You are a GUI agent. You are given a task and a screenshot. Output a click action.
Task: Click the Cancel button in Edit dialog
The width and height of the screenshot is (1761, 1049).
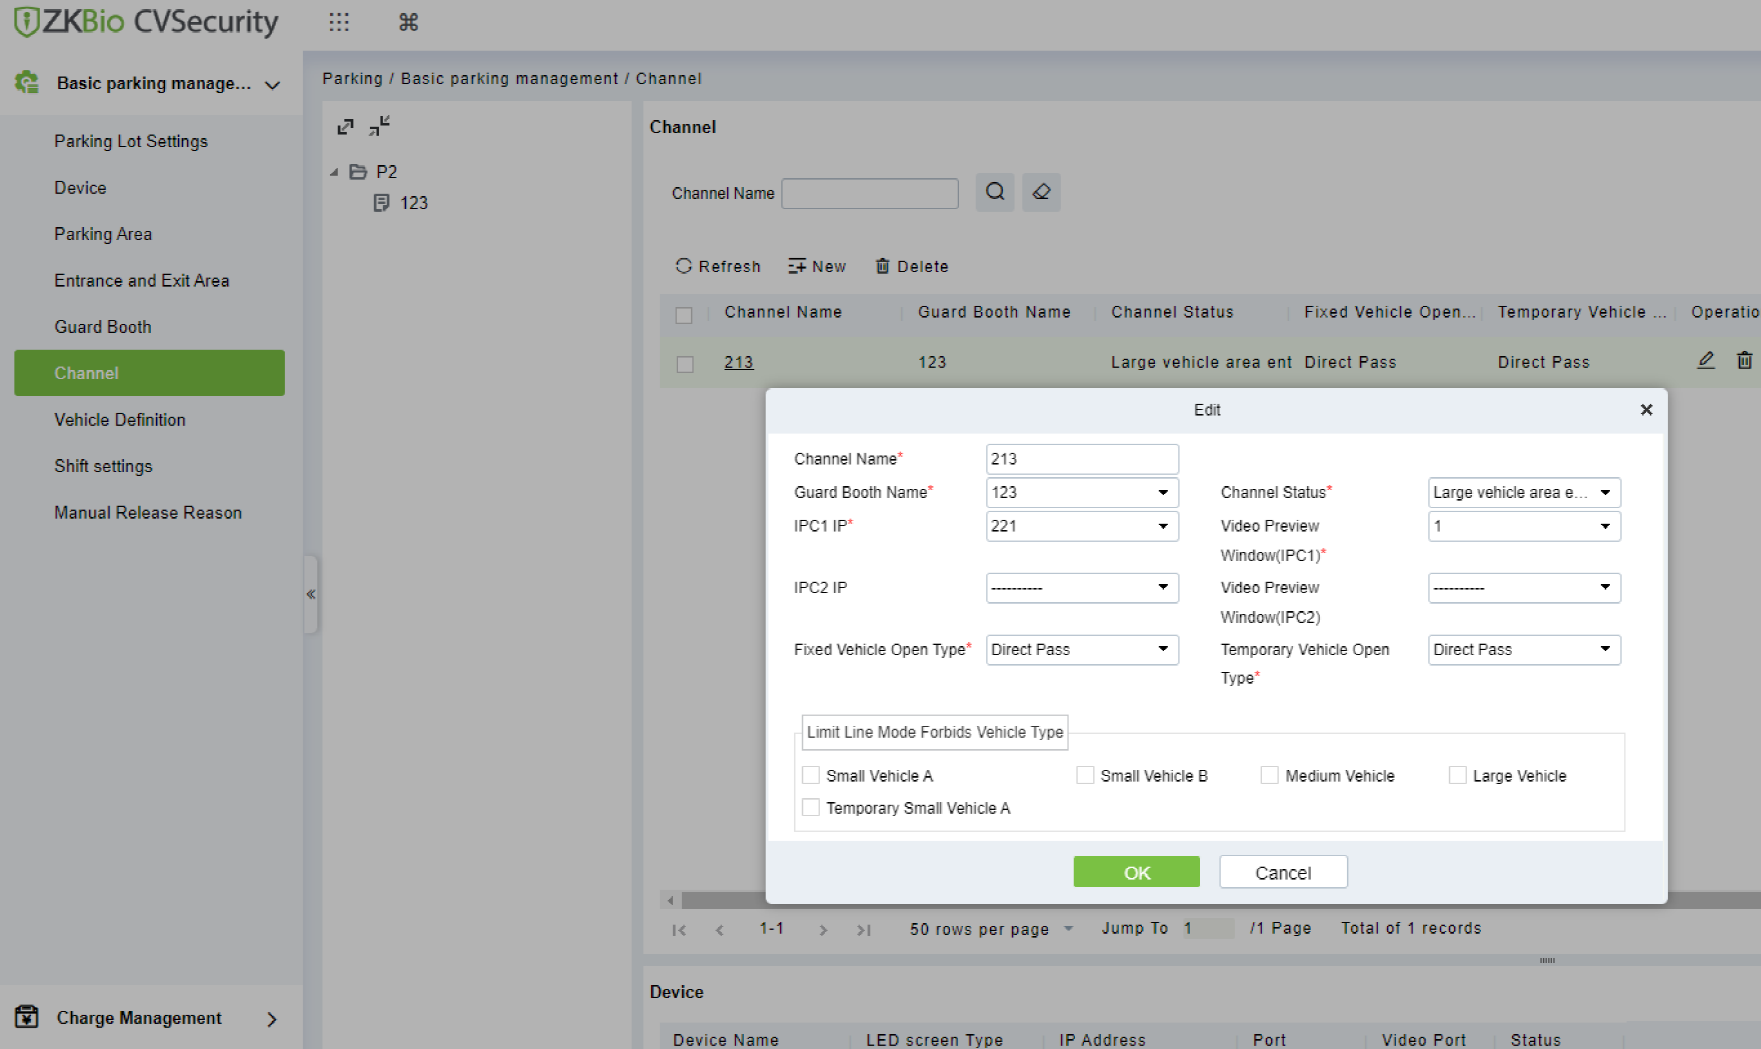pos(1283,872)
